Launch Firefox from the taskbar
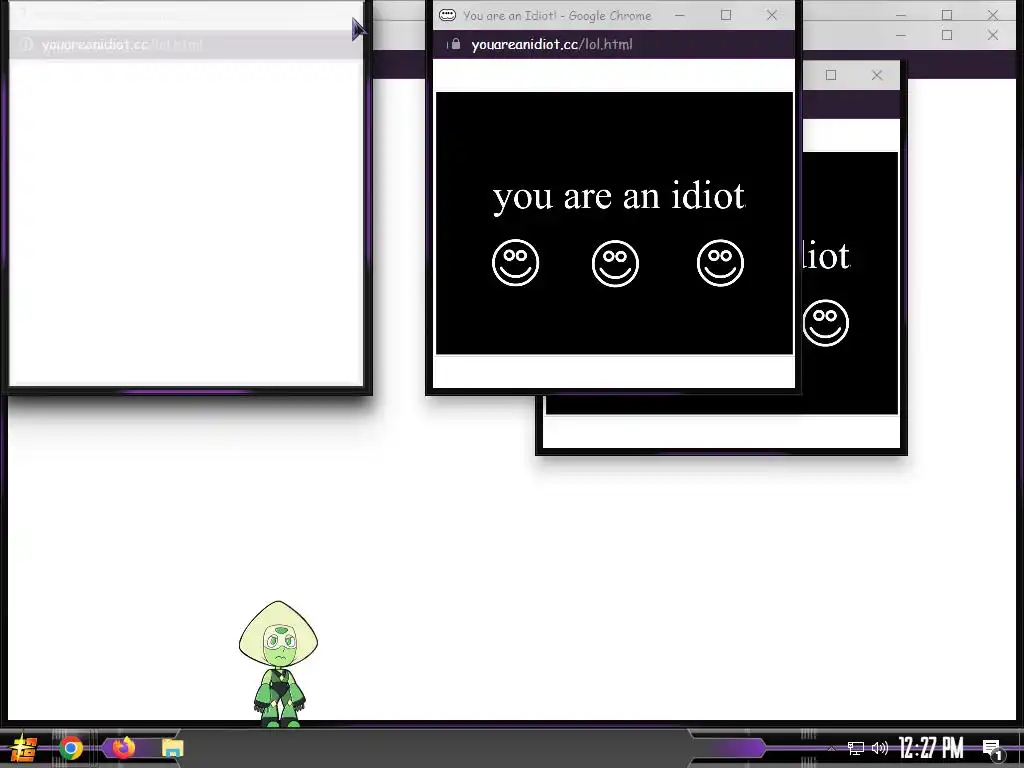The height and width of the screenshot is (768, 1024). pyautogui.click(x=123, y=747)
